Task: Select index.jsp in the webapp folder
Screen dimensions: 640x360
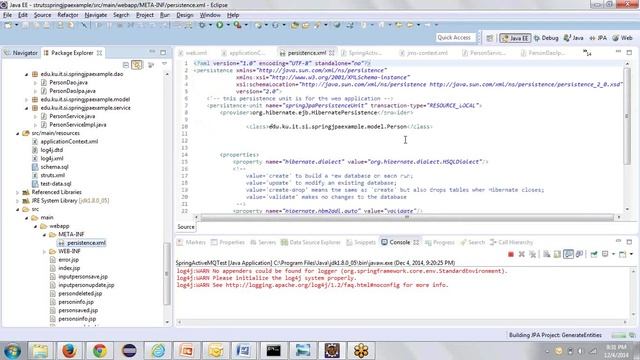Action: (64, 268)
